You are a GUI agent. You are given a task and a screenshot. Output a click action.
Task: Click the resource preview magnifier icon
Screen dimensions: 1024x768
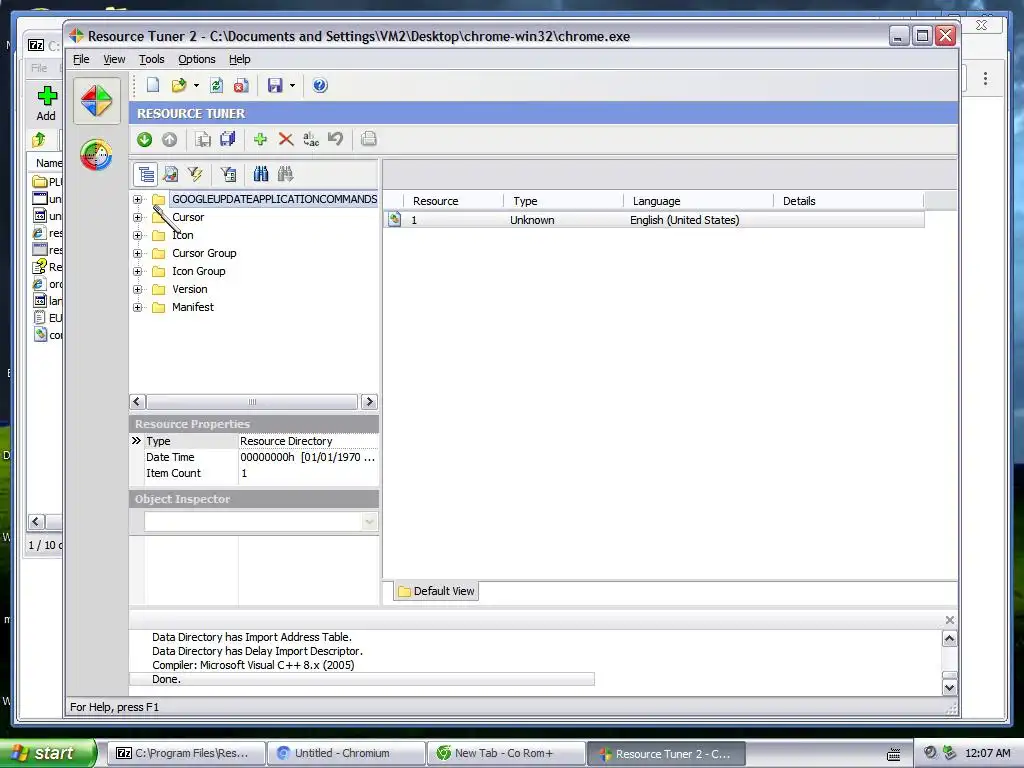(x=170, y=174)
